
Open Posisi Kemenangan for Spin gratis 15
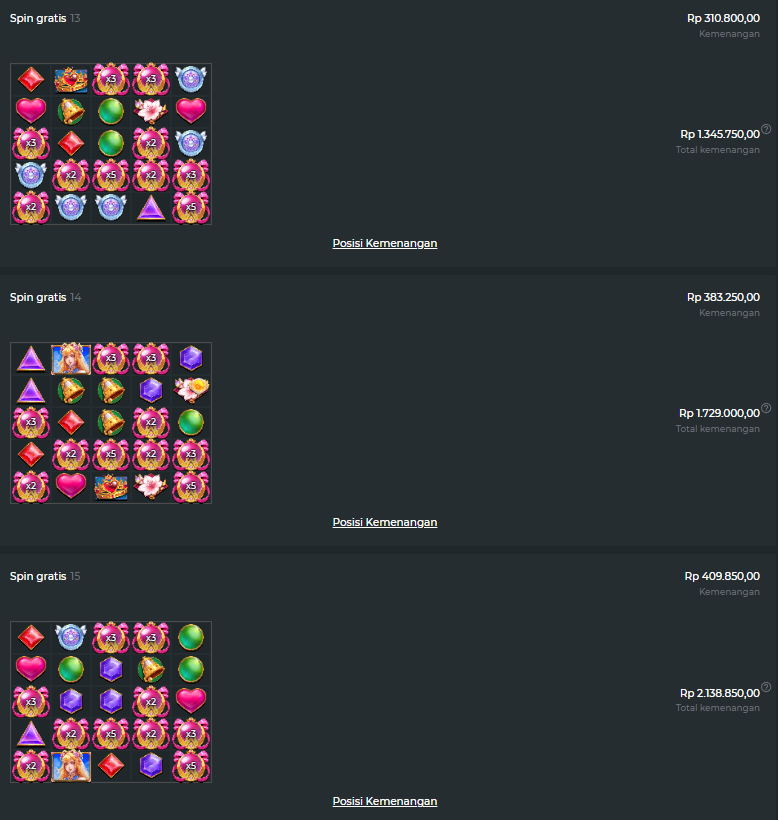click(x=385, y=801)
